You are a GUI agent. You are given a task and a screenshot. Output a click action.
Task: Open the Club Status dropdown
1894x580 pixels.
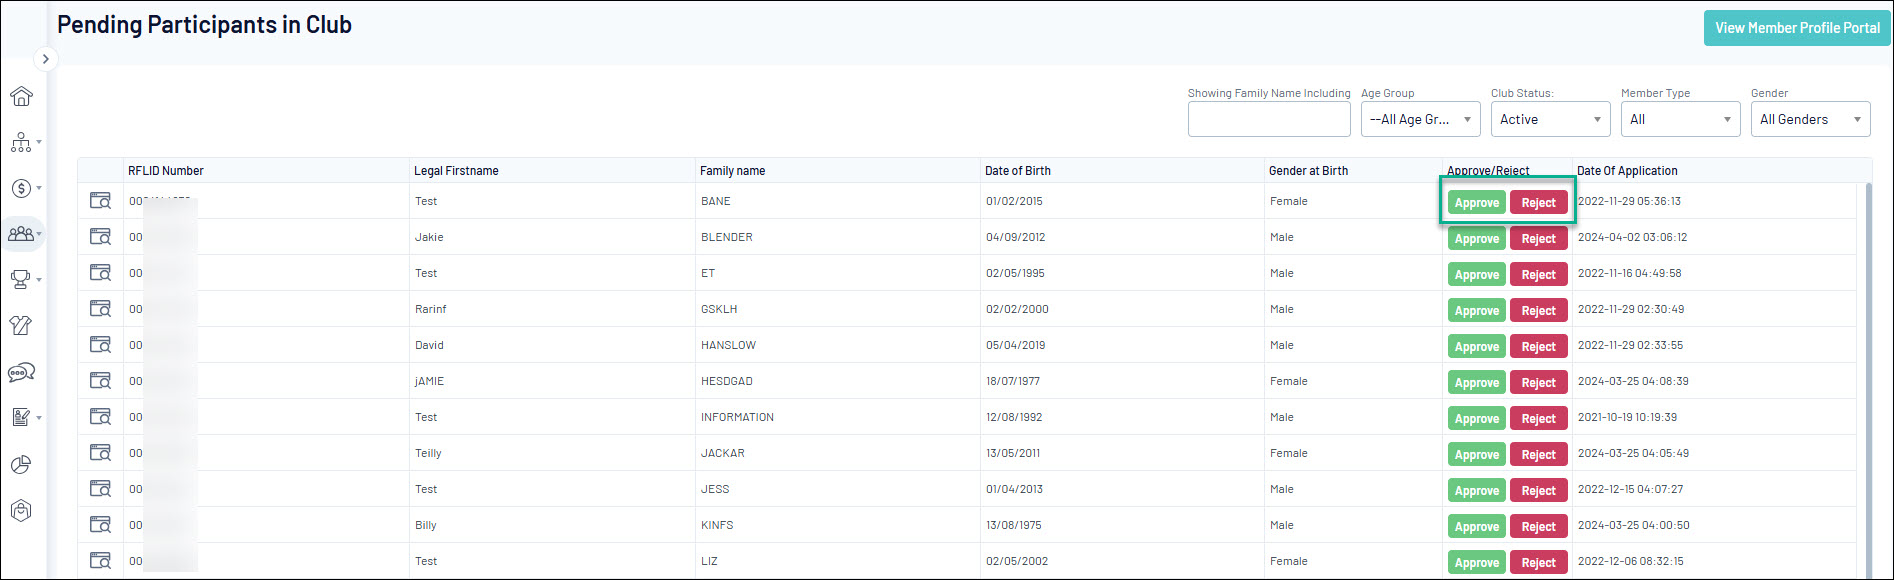coord(1551,119)
